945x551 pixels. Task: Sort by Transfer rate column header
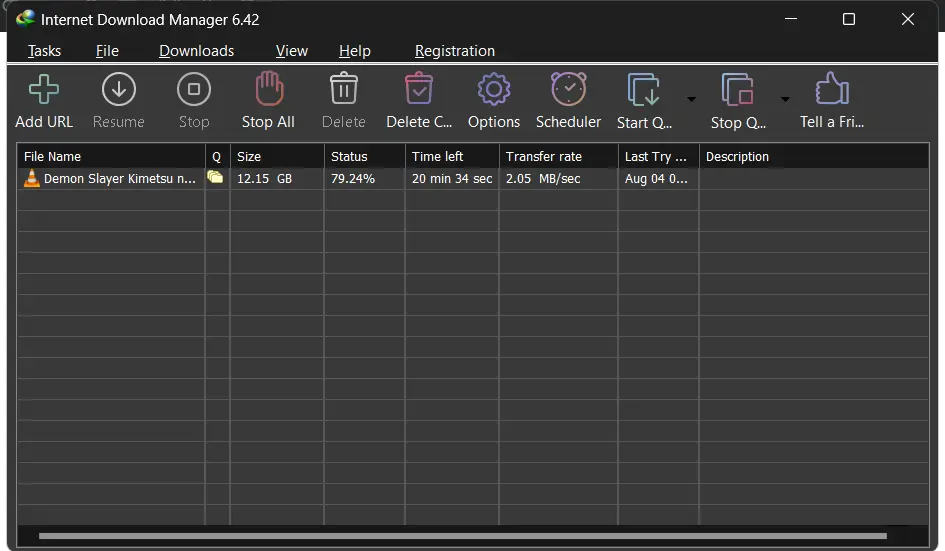click(558, 157)
